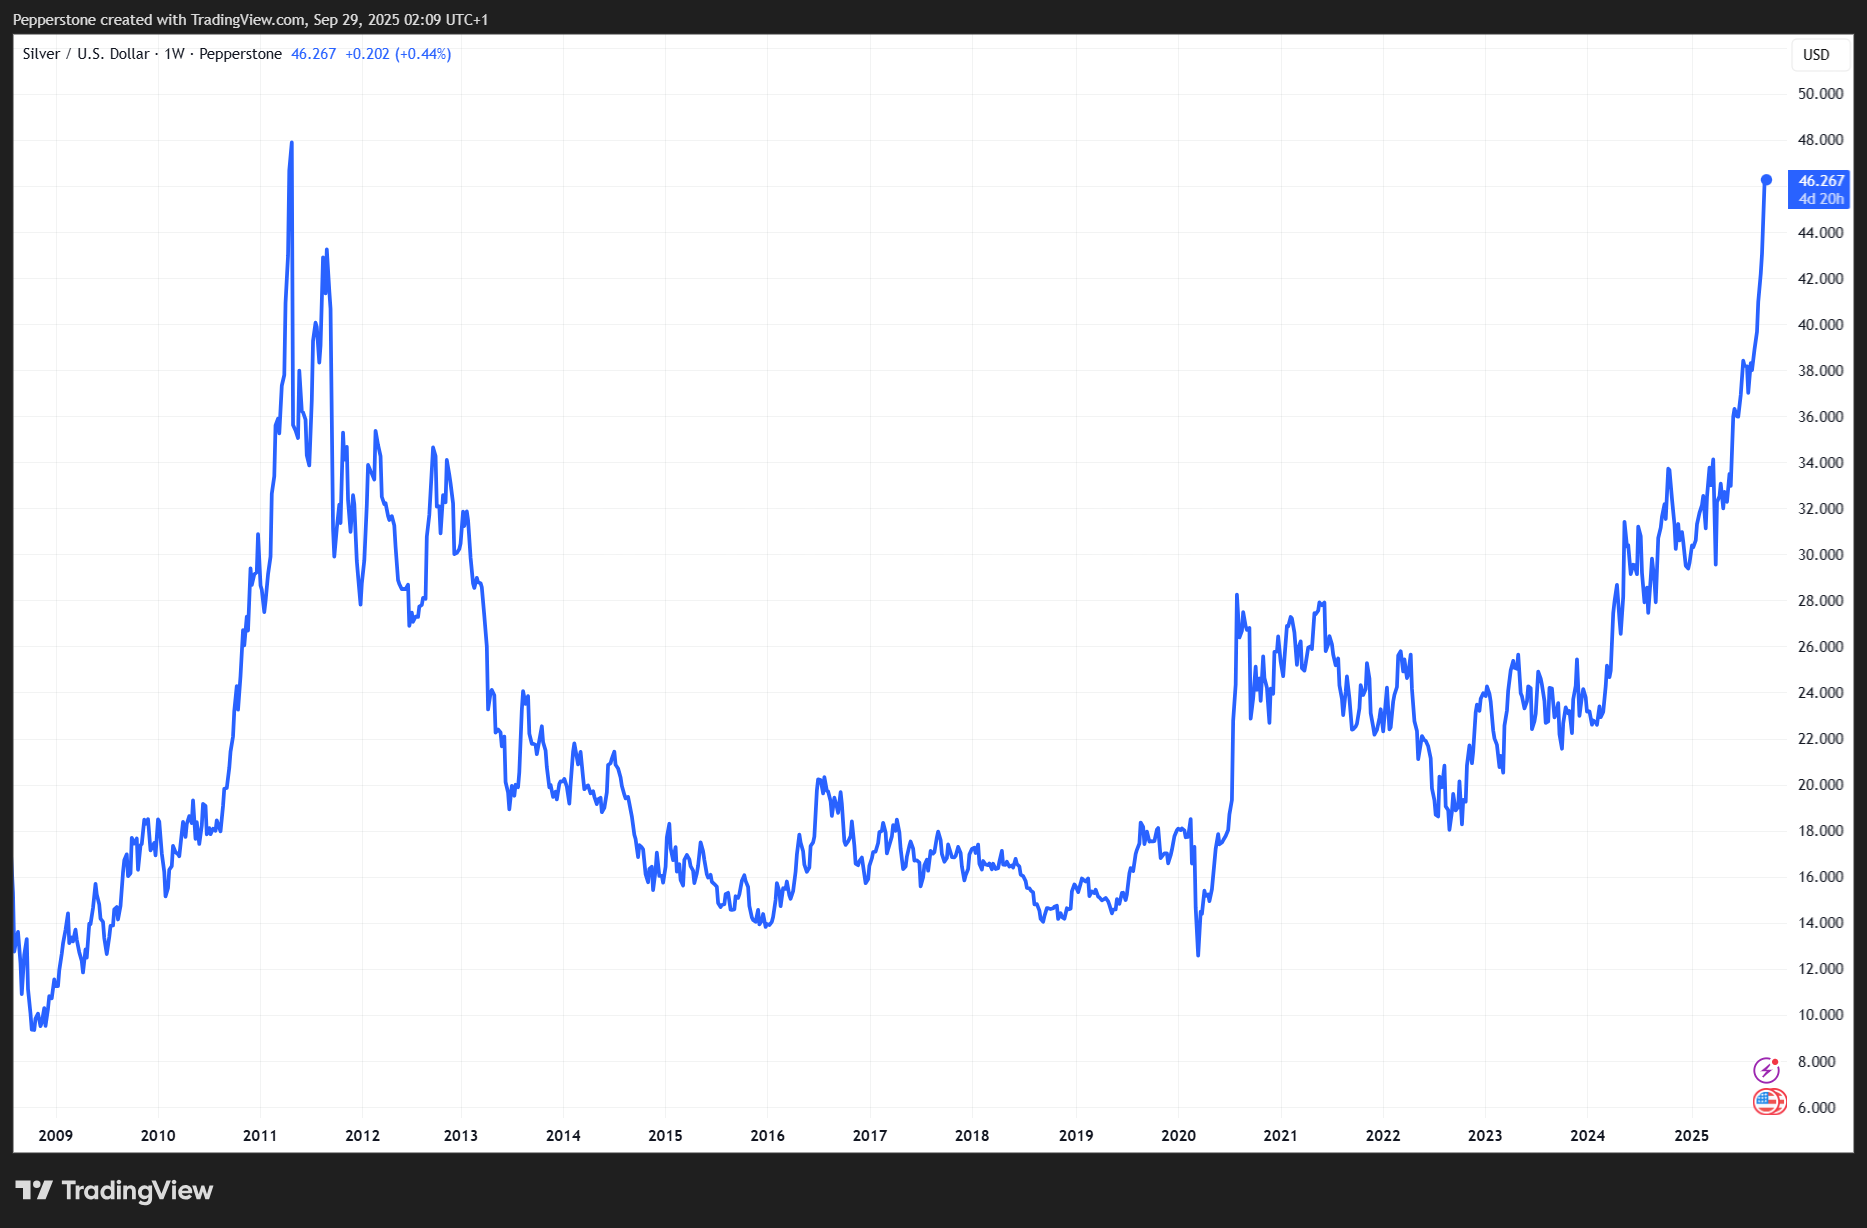The height and width of the screenshot is (1228, 1867).
Task: Click the 28.000 price axis label
Action: click(1820, 600)
